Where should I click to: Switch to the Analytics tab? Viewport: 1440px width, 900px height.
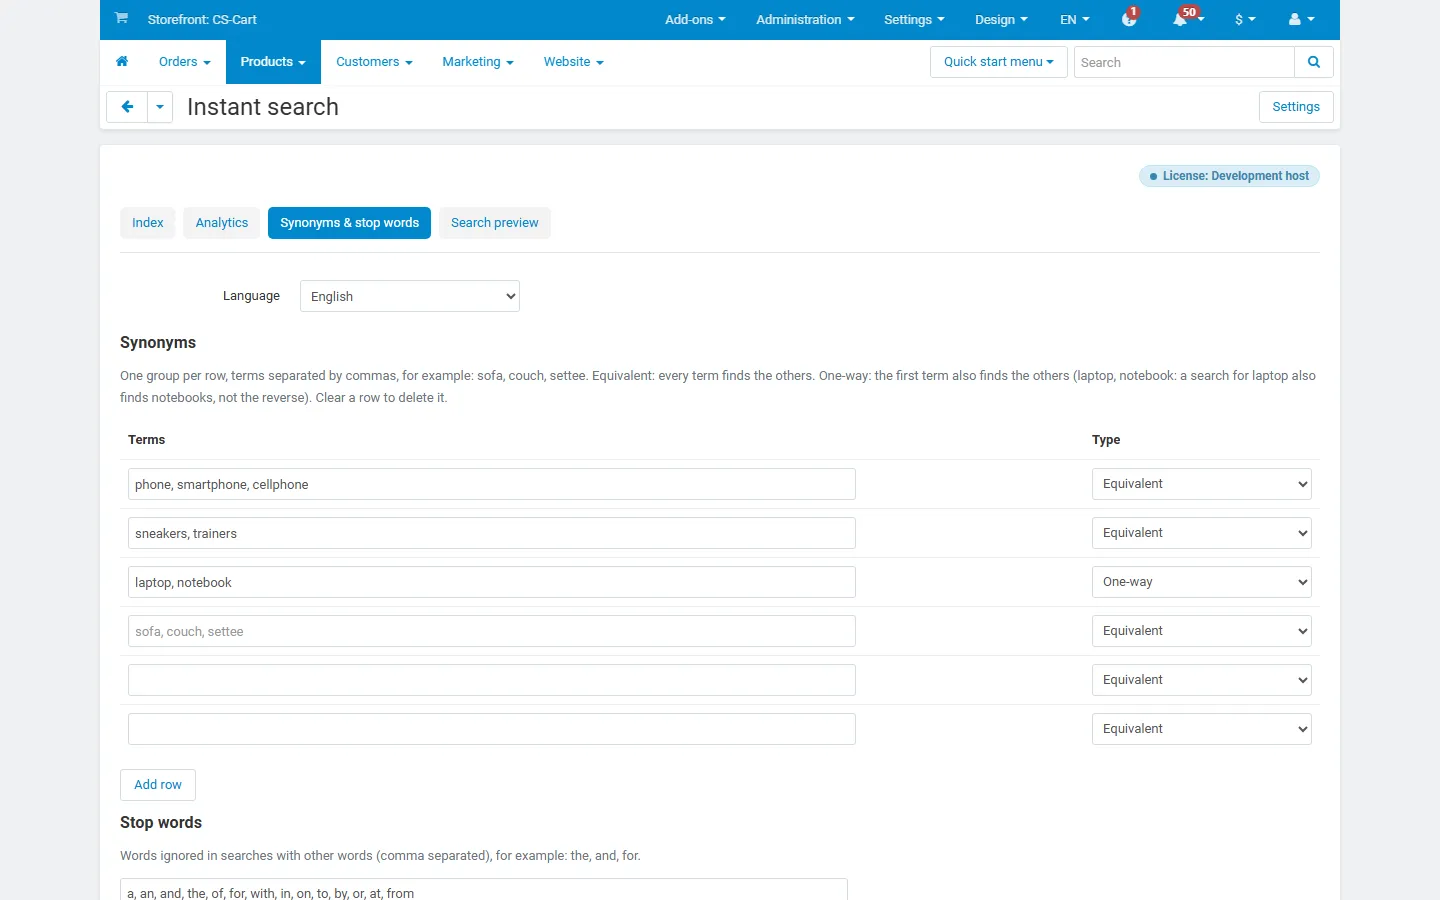(x=222, y=223)
